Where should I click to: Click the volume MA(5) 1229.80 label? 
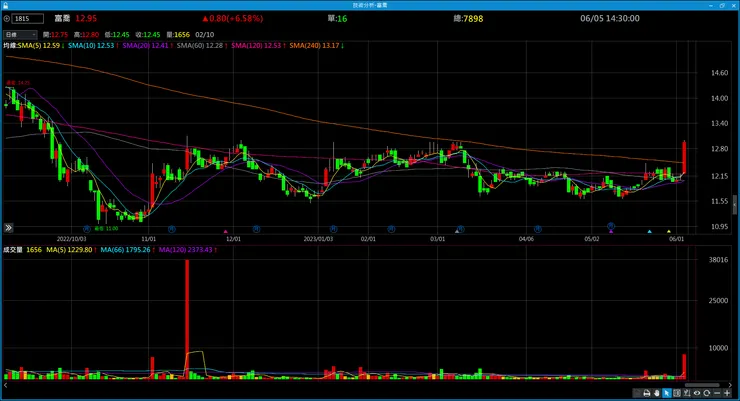71,250
